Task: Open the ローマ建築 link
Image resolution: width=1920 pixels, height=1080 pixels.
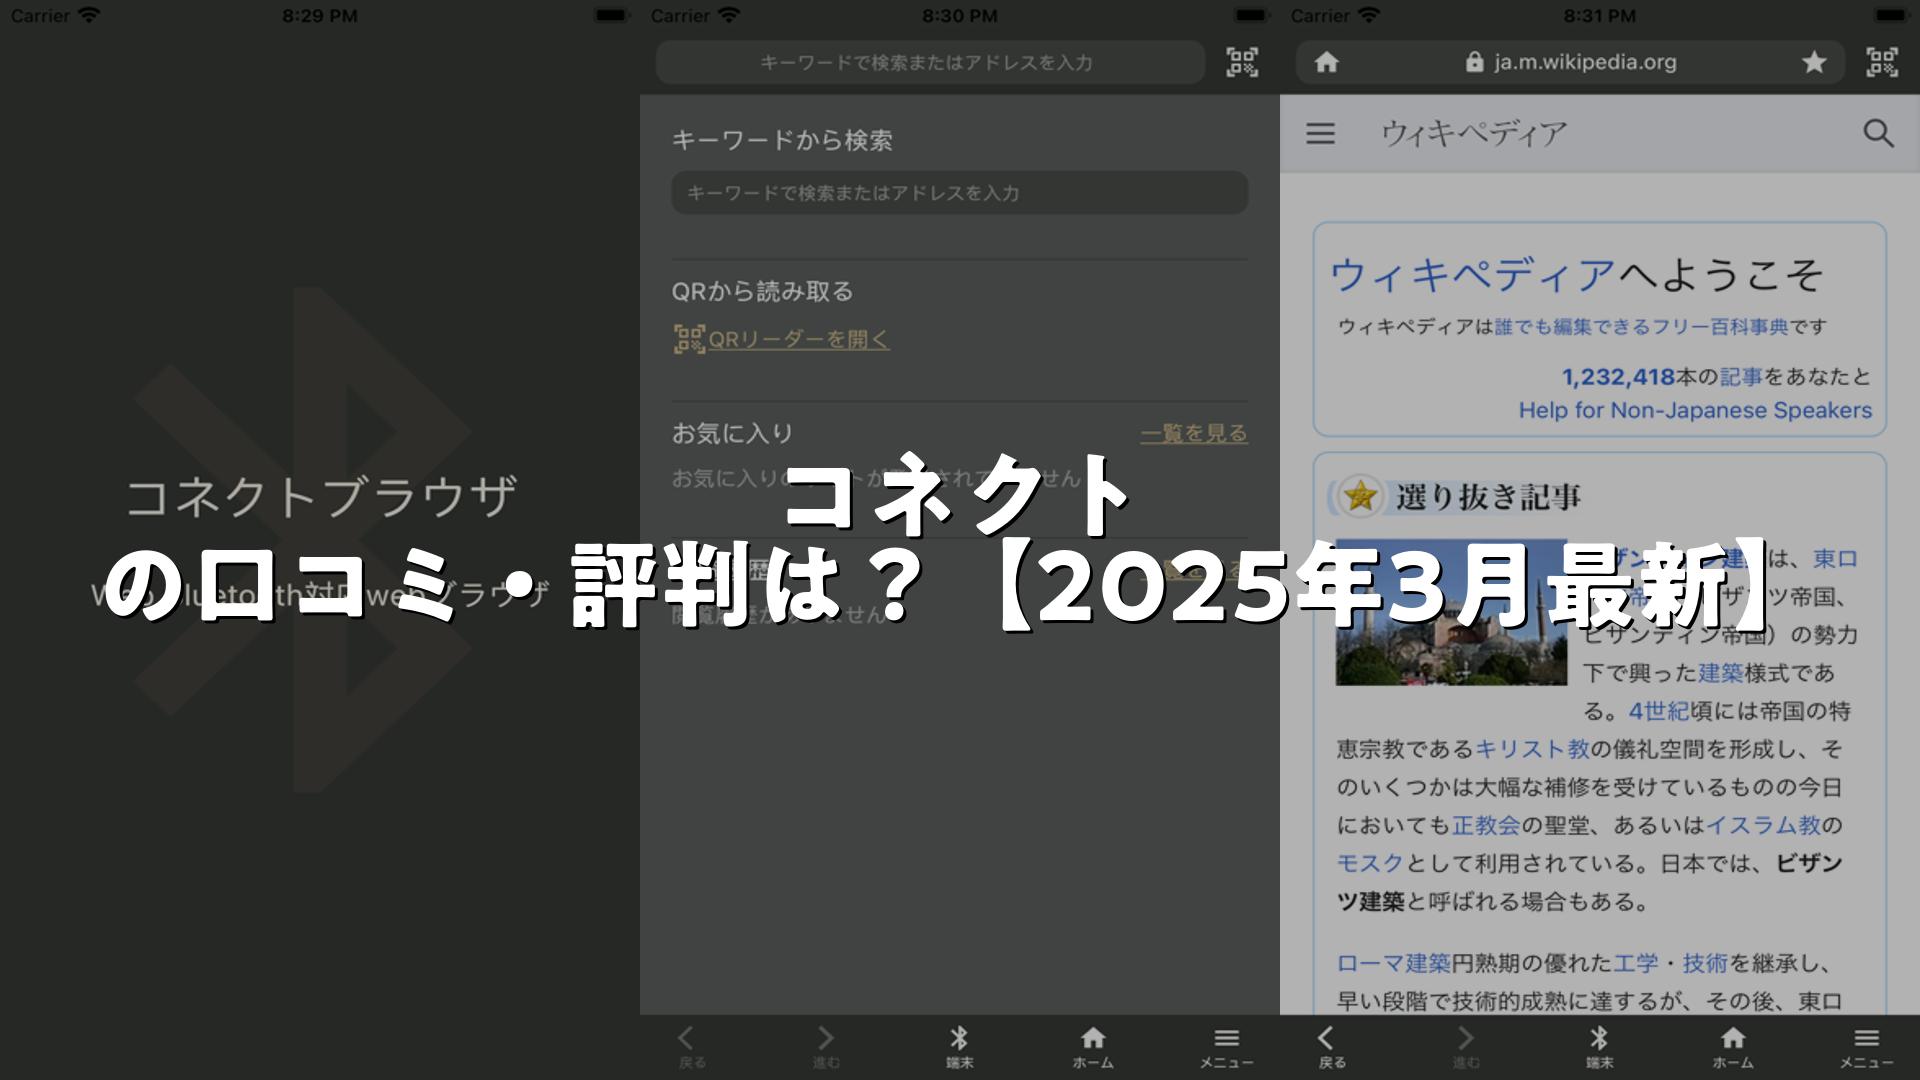Action: [1394, 963]
